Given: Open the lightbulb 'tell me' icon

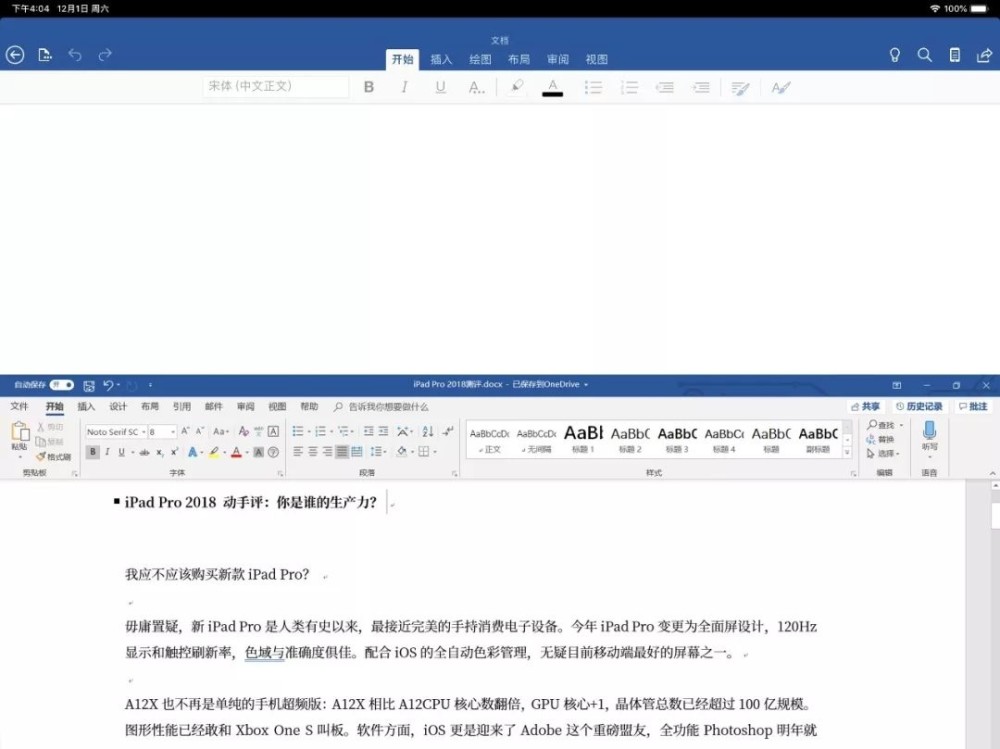Looking at the screenshot, I should (x=895, y=55).
